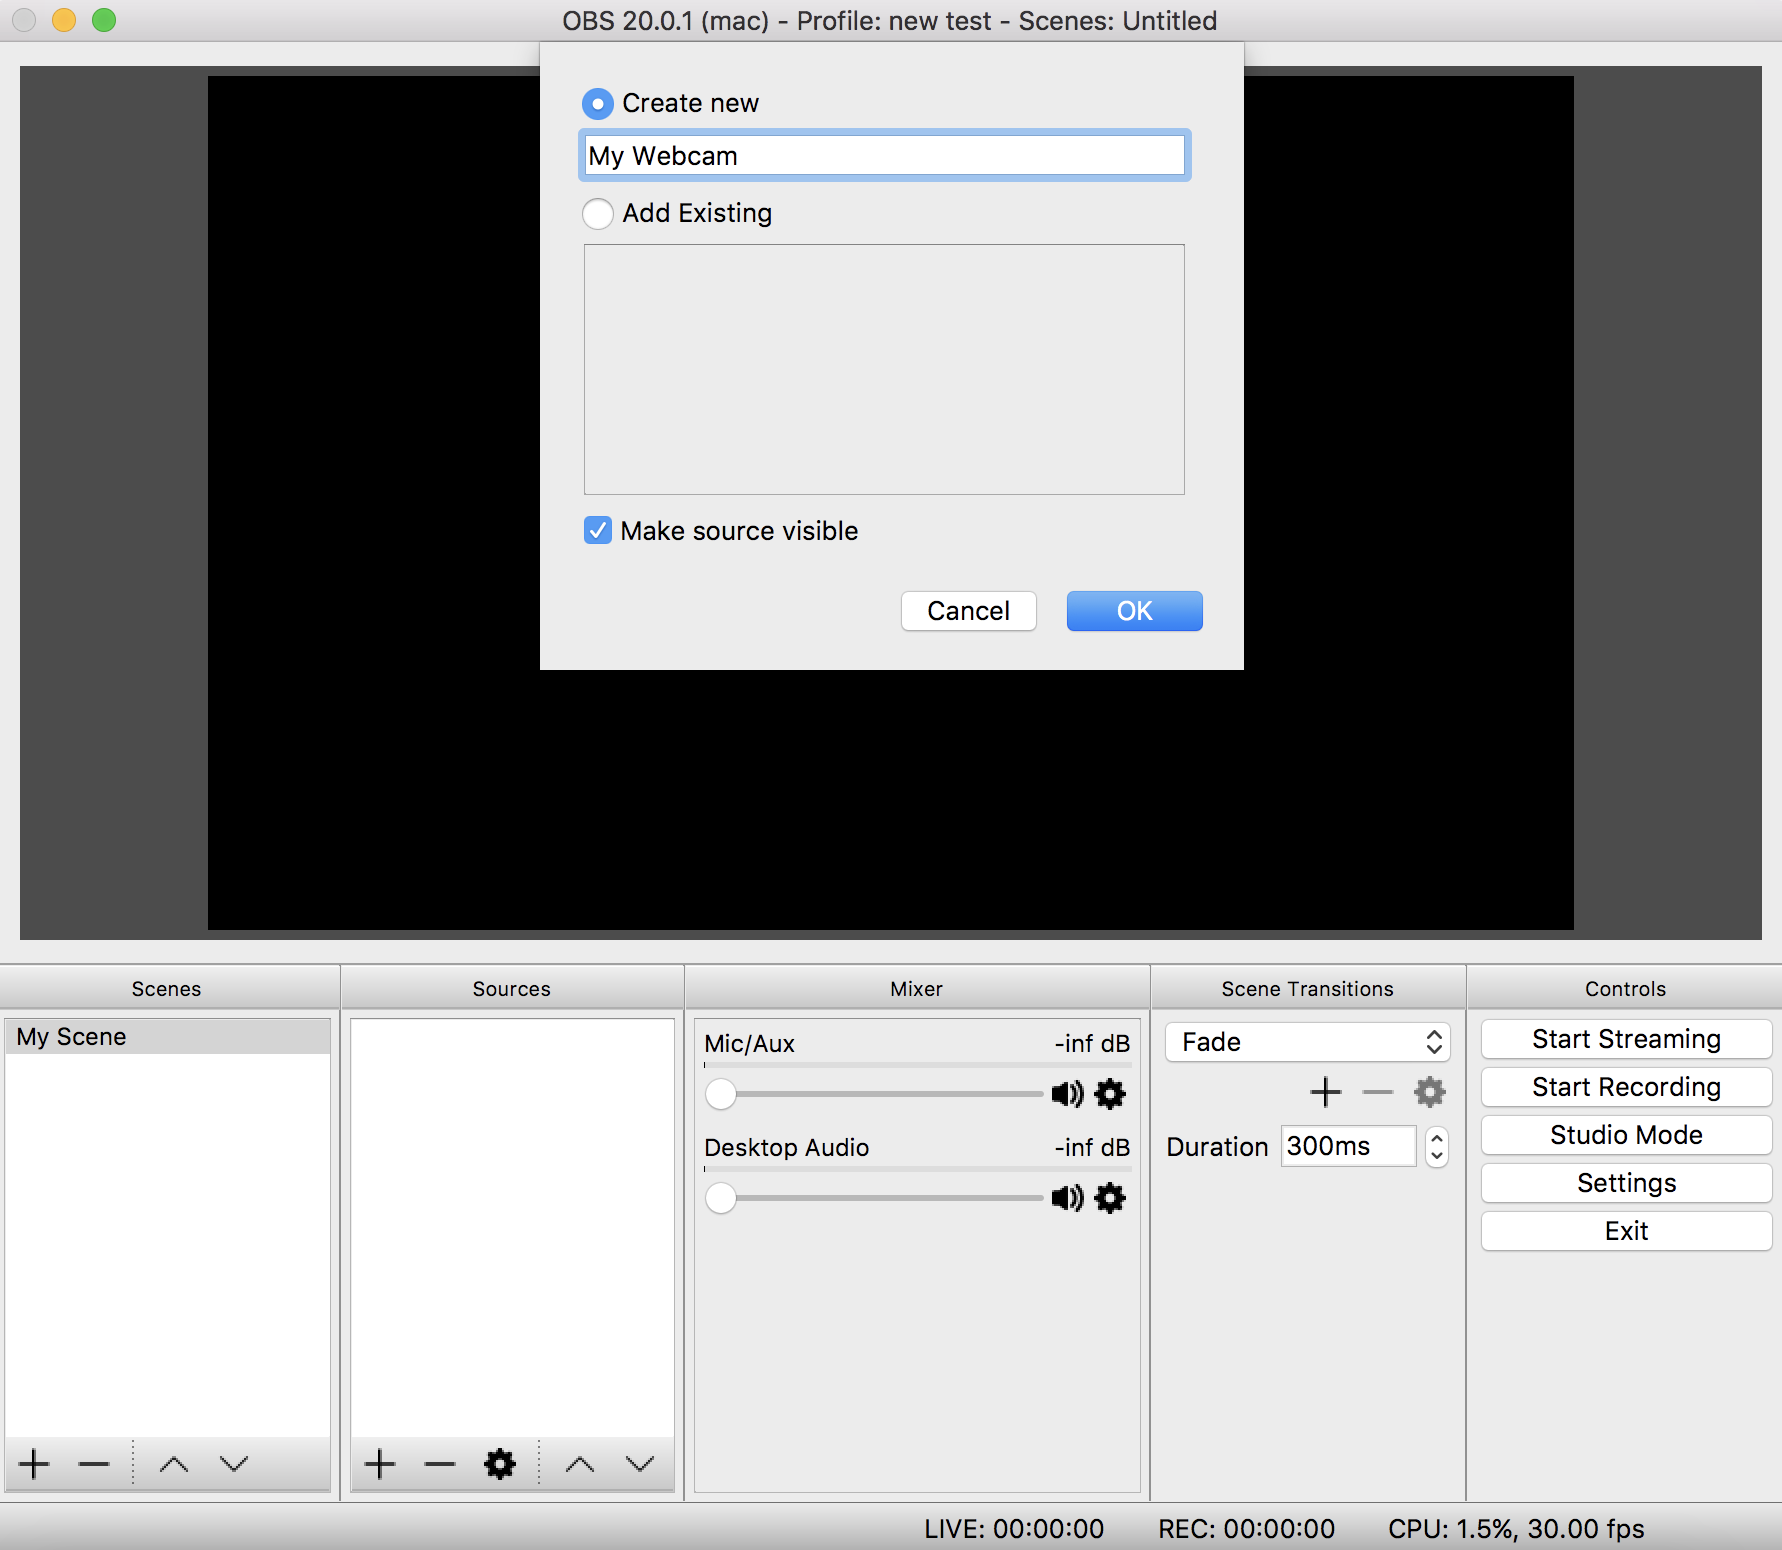Uncheck Make source visible checkbox
The height and width of the screenshot is (1550, 1782).
(x=598, y=531)
